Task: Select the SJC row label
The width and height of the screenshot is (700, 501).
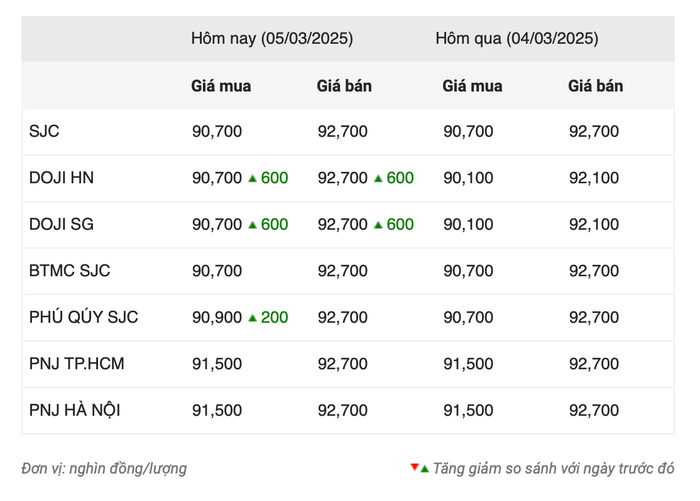Action: (44, 131)
